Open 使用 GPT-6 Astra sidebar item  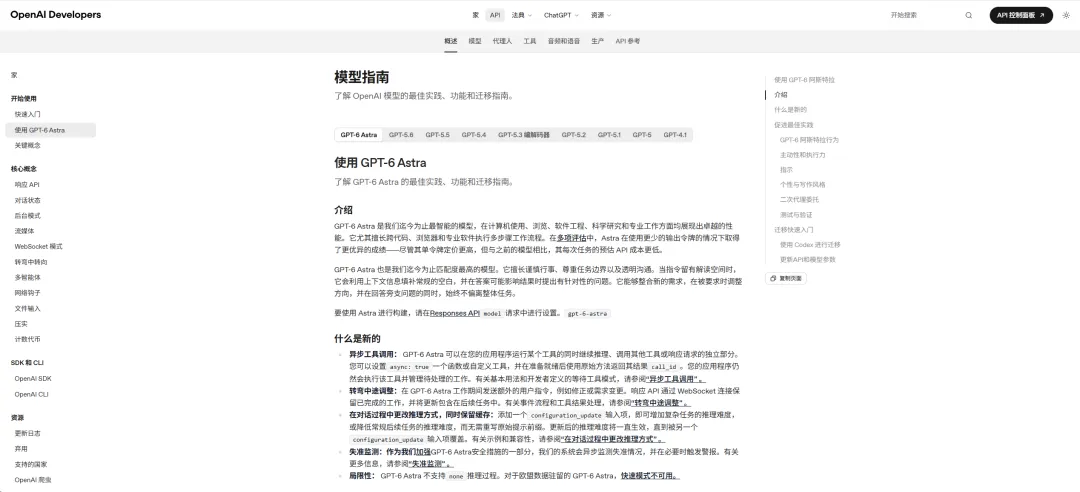[50, 130]
